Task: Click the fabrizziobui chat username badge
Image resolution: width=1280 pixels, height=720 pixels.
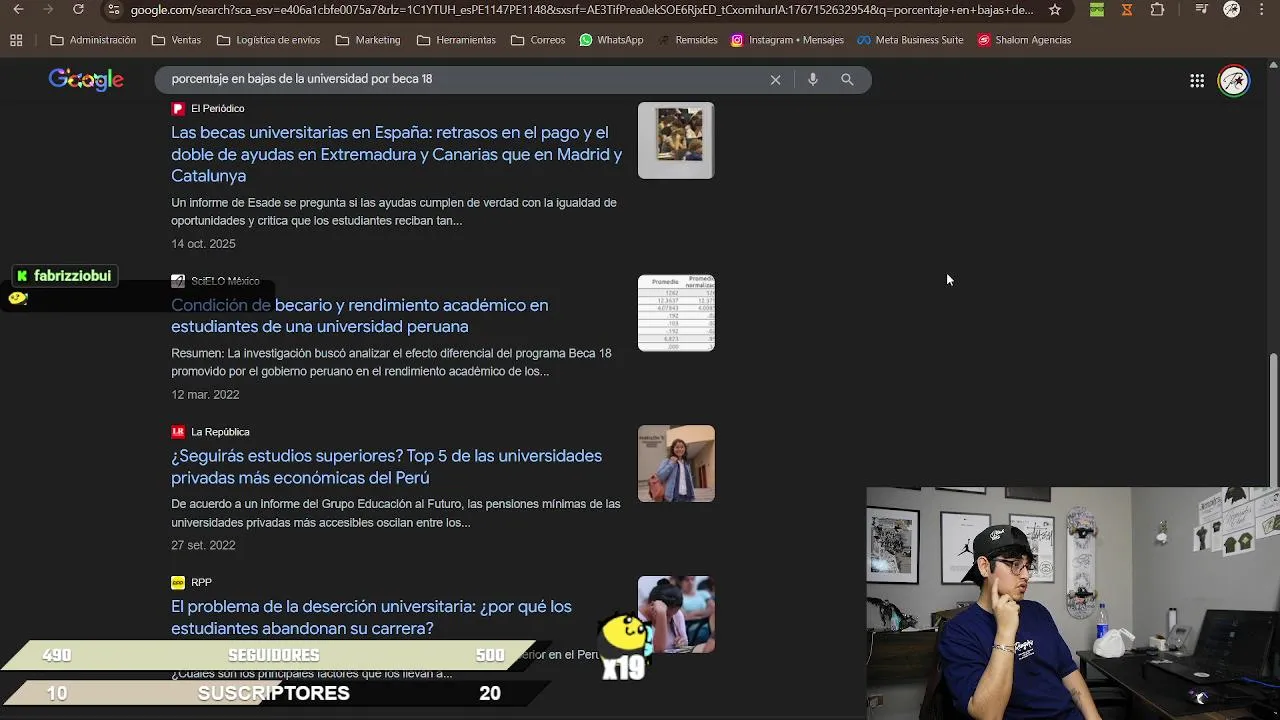Action: [x=64, y=276]
